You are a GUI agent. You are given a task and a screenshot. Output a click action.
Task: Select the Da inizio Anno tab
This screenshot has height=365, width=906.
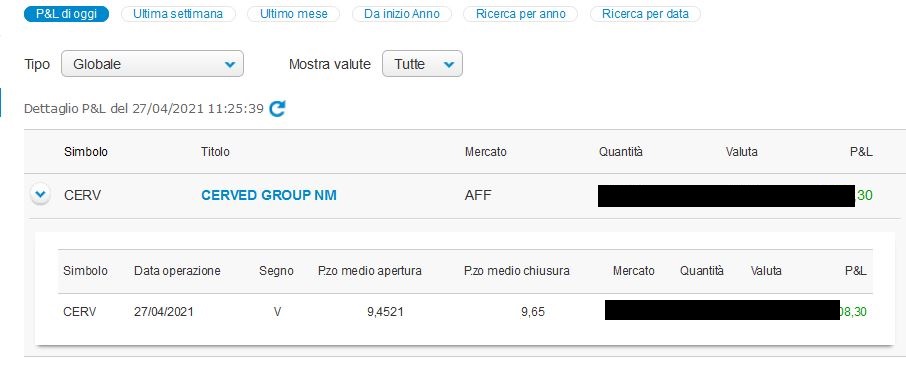[x=402, y=14]
